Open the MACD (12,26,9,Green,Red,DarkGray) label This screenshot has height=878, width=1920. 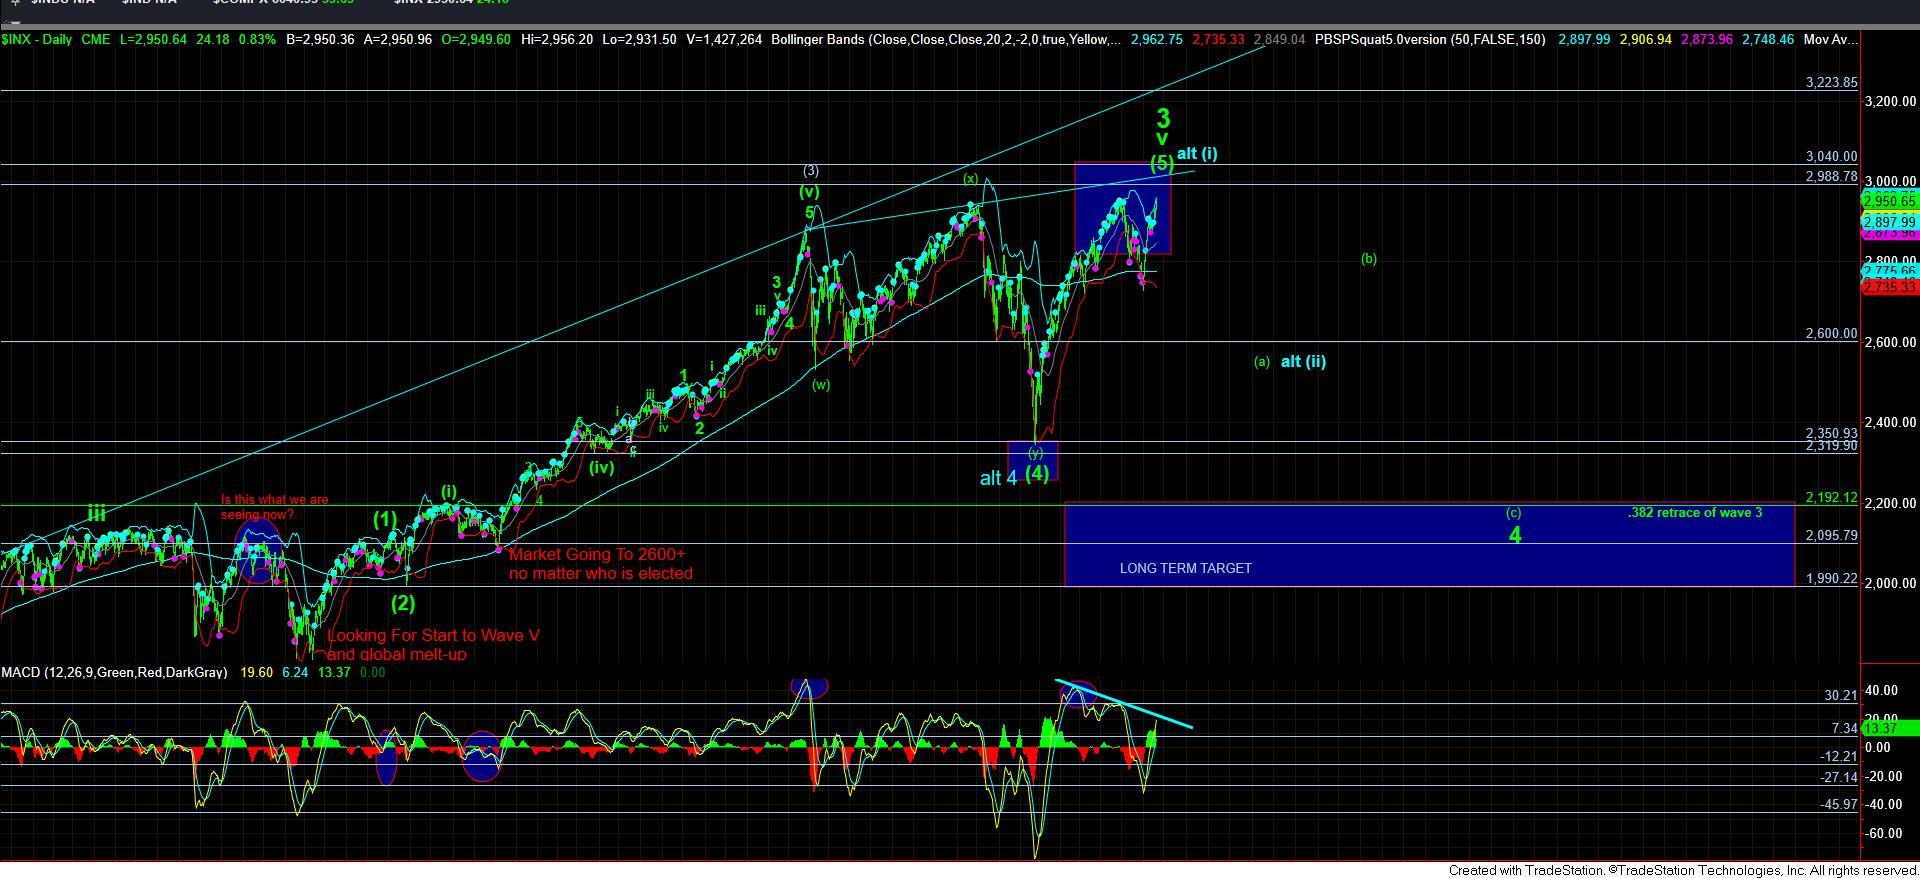[114, 673]
